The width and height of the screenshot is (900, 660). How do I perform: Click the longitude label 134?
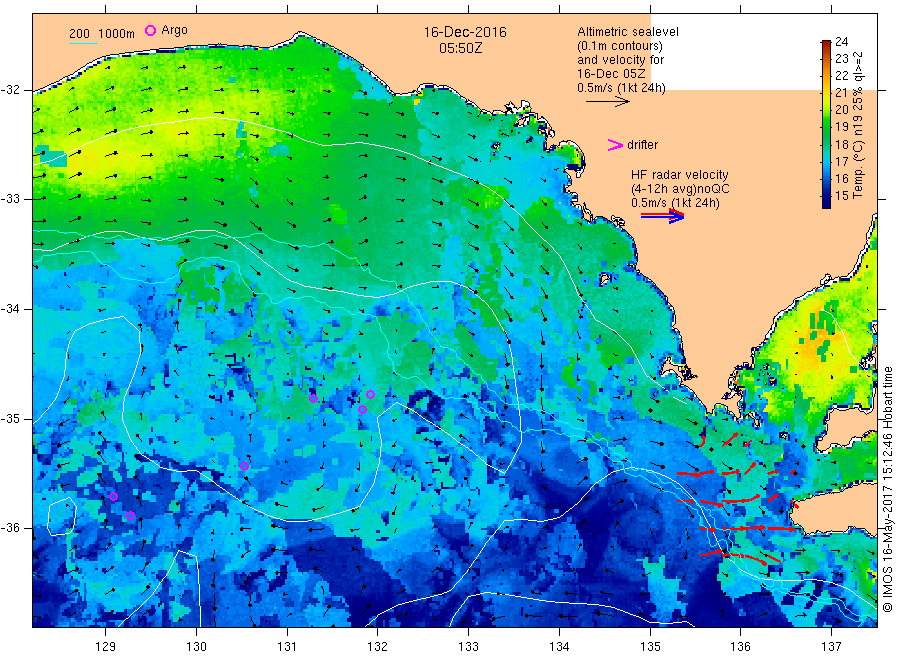(x=559, y=647)
